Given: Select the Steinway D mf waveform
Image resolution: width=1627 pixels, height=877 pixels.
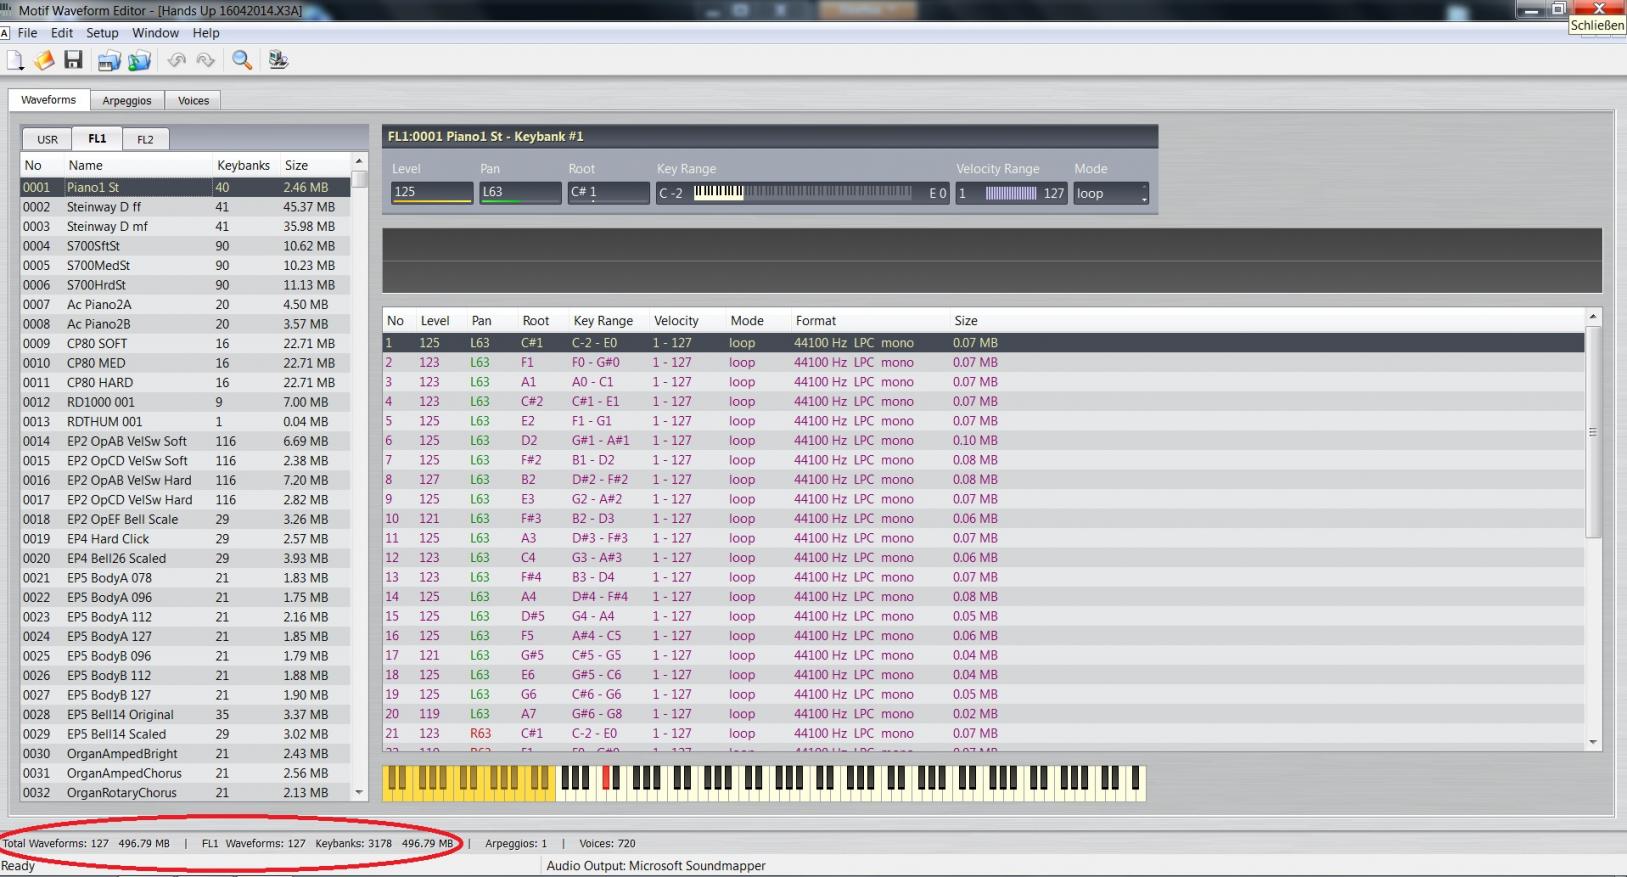Looking at the screenshot, I should [186, 226].
